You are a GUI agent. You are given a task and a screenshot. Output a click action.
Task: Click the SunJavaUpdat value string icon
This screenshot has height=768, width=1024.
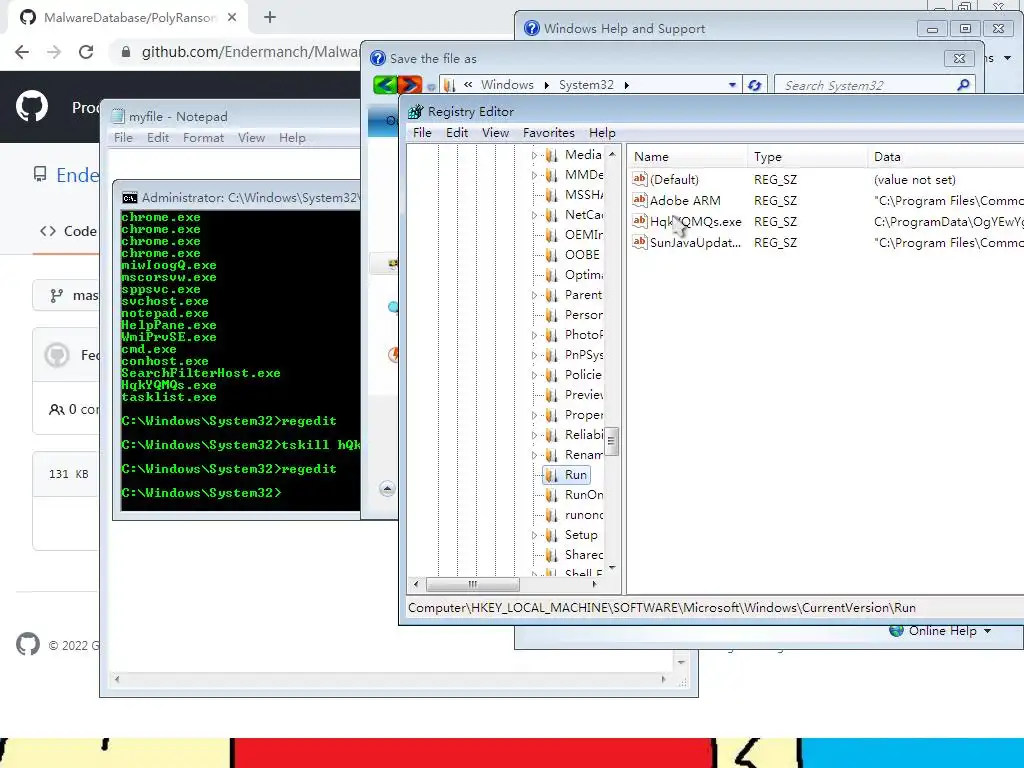640,242
